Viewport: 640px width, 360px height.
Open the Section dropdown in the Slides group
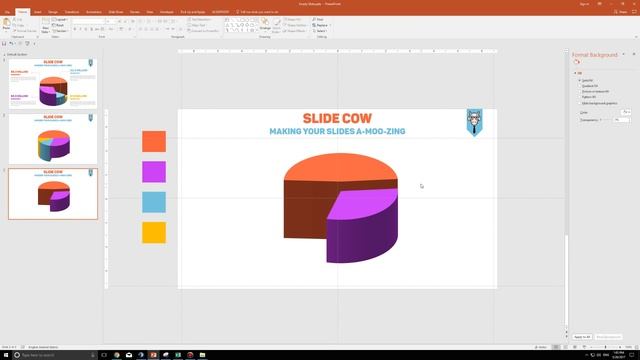(x=60, y=31)
